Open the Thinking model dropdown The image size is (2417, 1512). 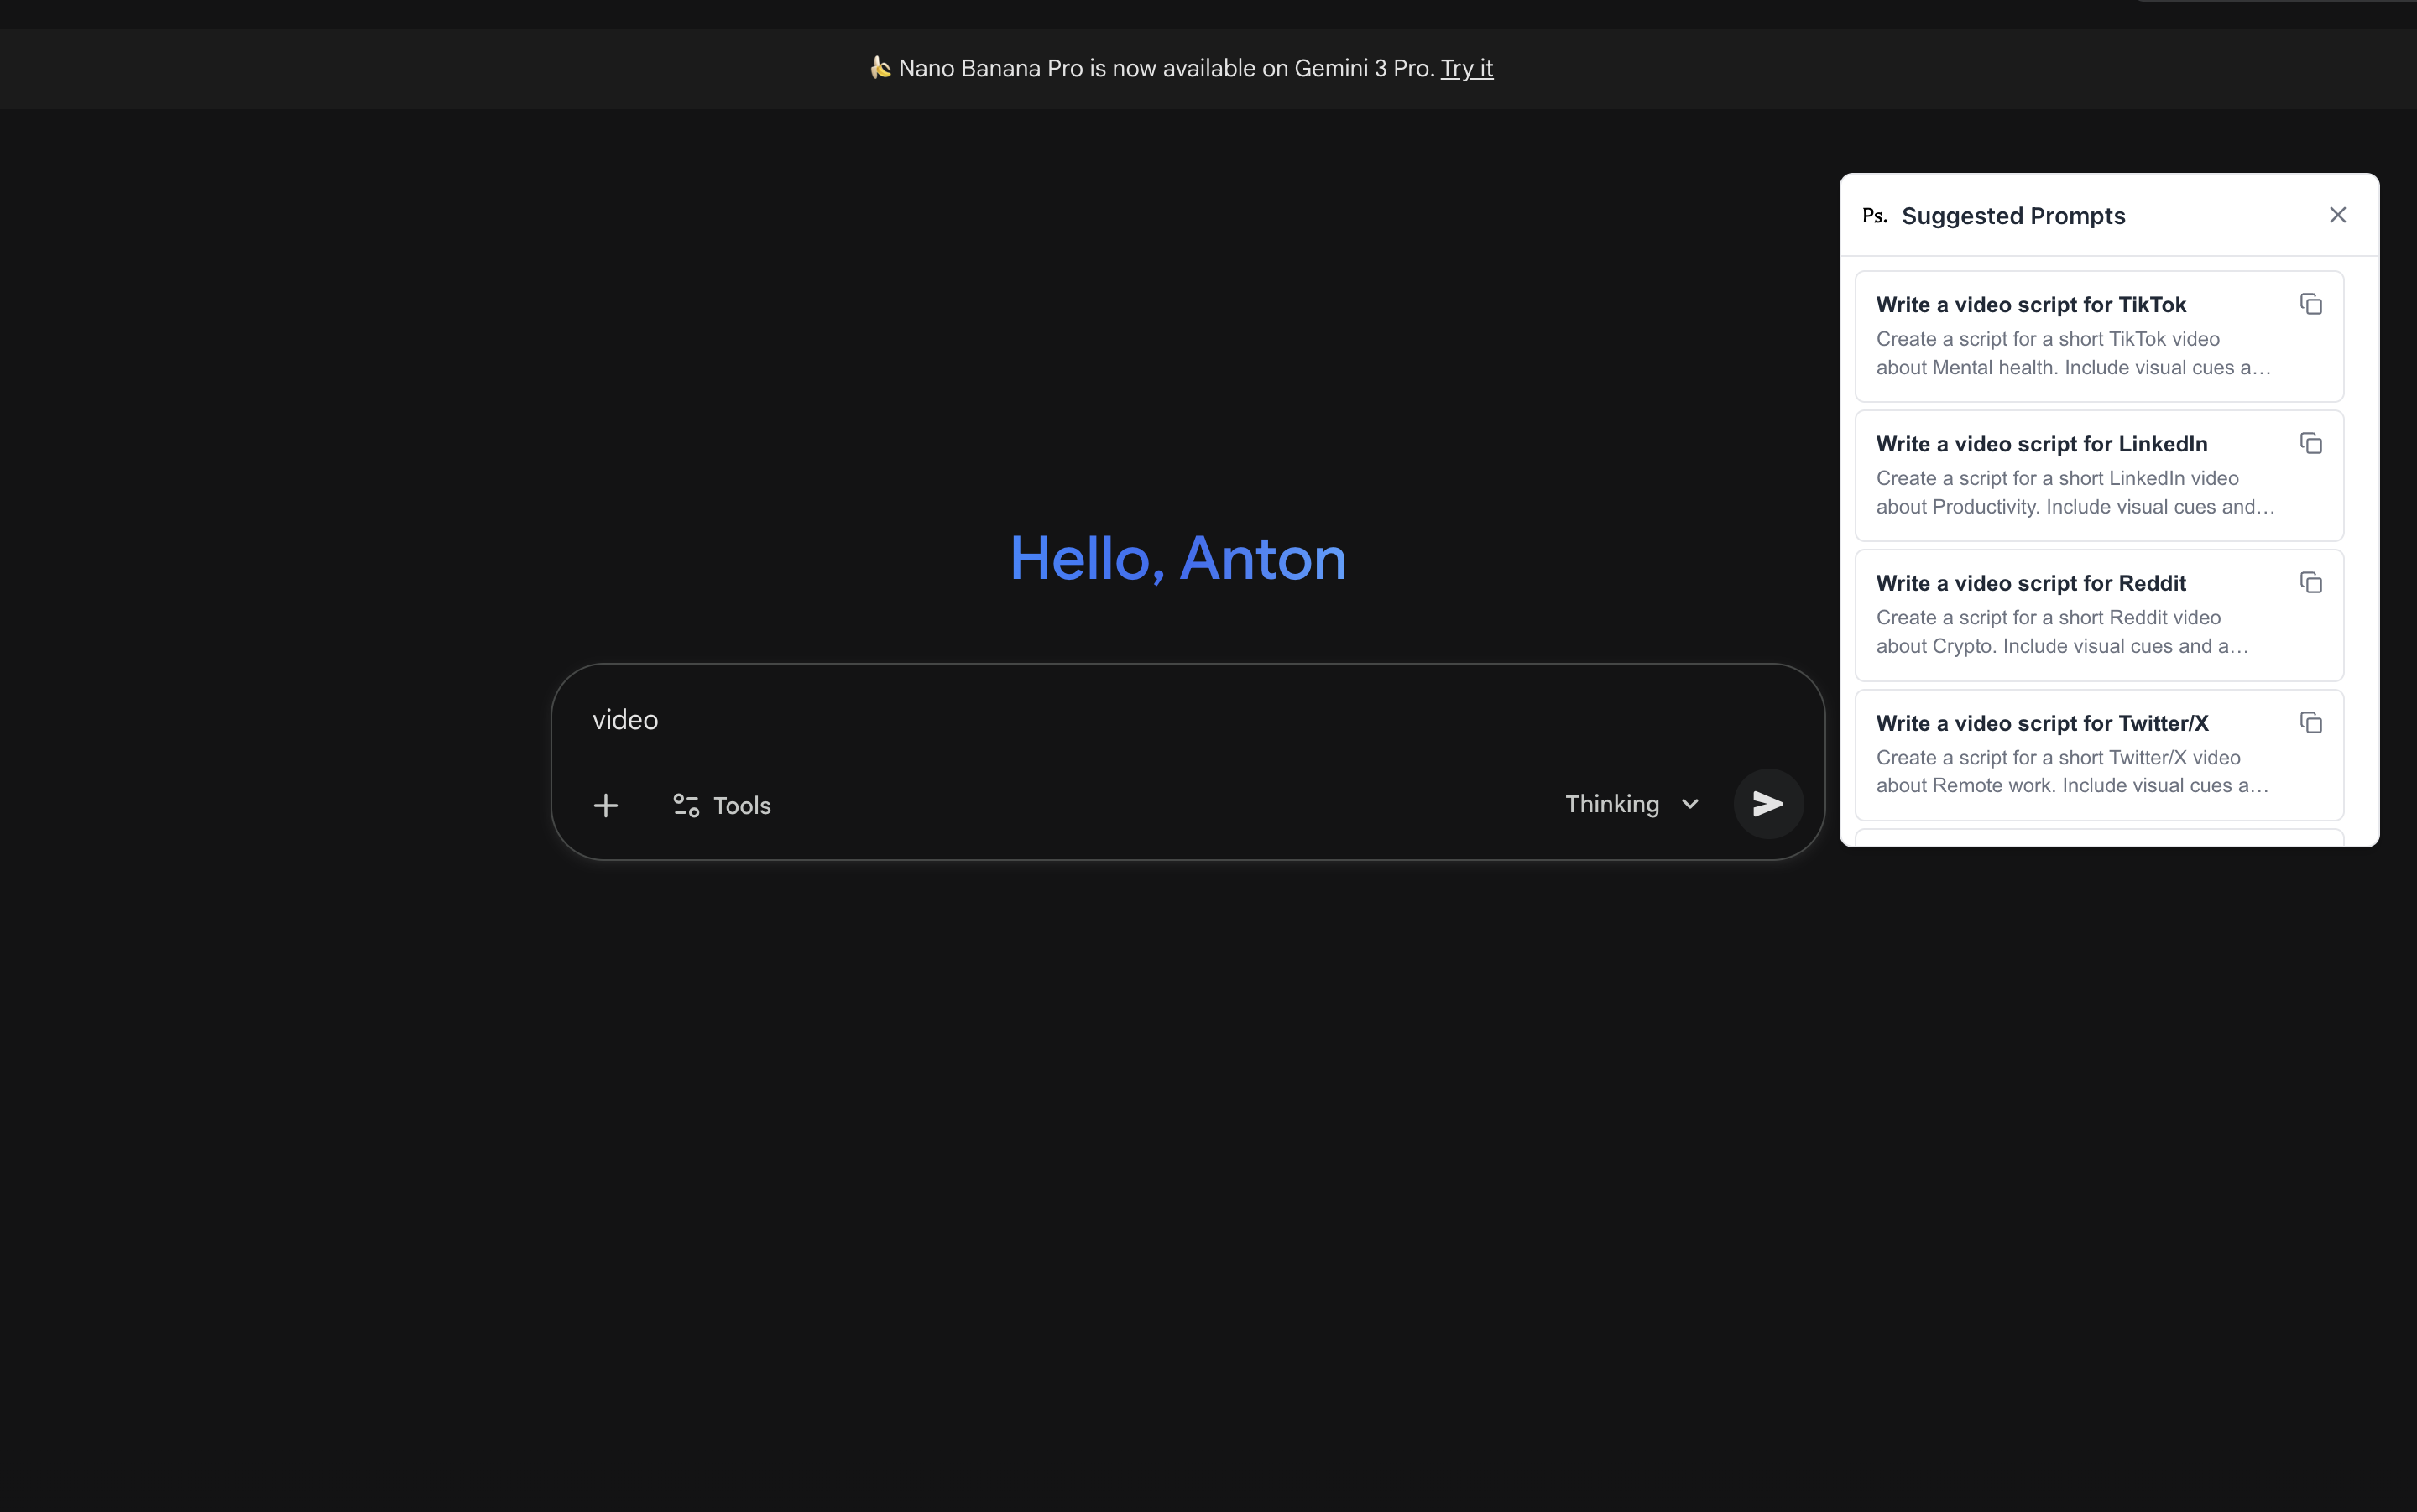coord(1612,803)
